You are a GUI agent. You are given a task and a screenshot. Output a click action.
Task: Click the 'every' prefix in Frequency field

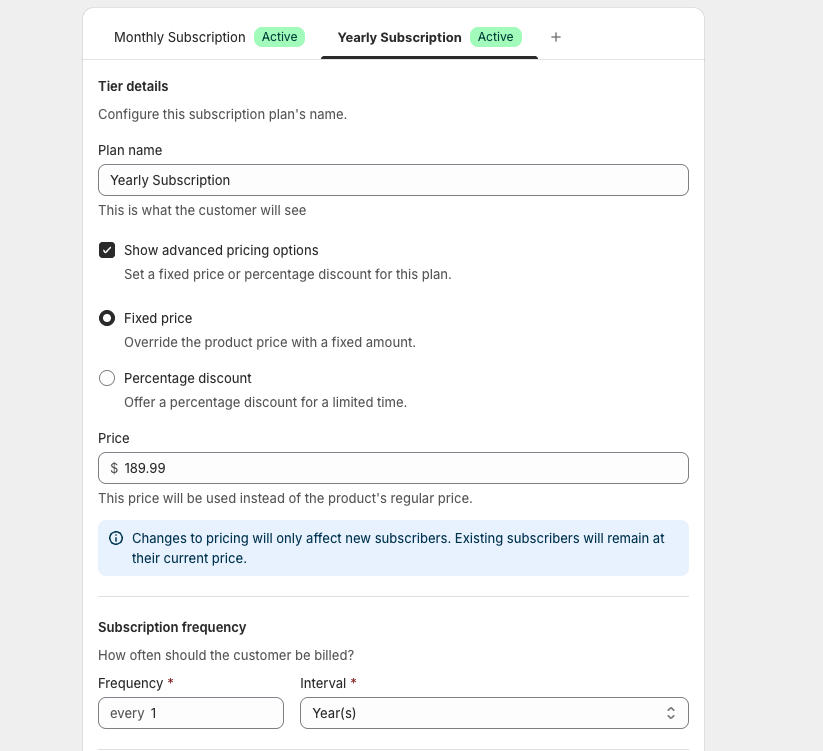point(127,713)
